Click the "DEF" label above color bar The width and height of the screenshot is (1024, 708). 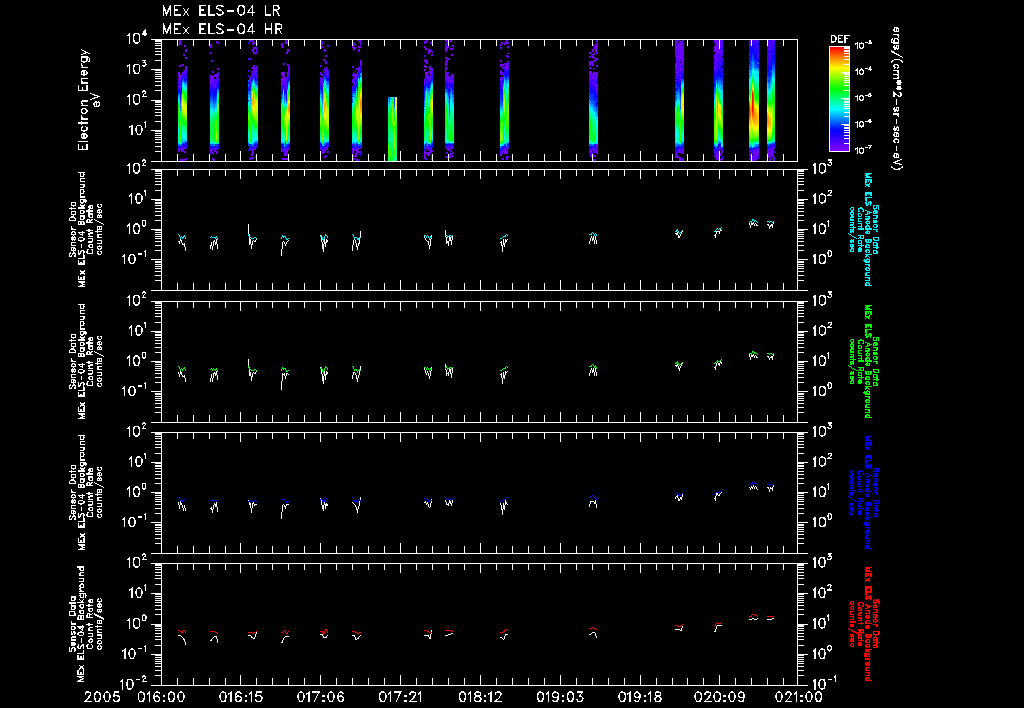click(x=839, y=39)
